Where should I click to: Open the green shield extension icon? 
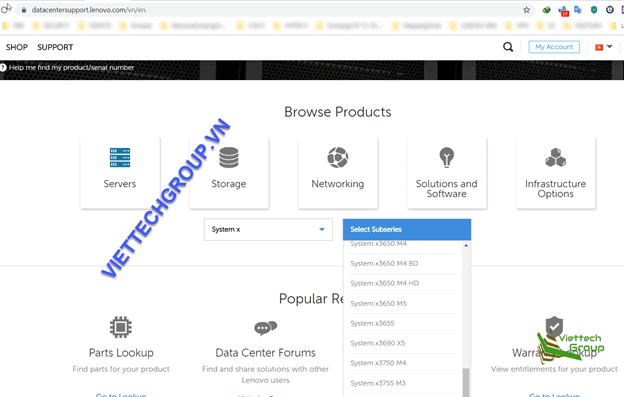click(x=594, y=10)
